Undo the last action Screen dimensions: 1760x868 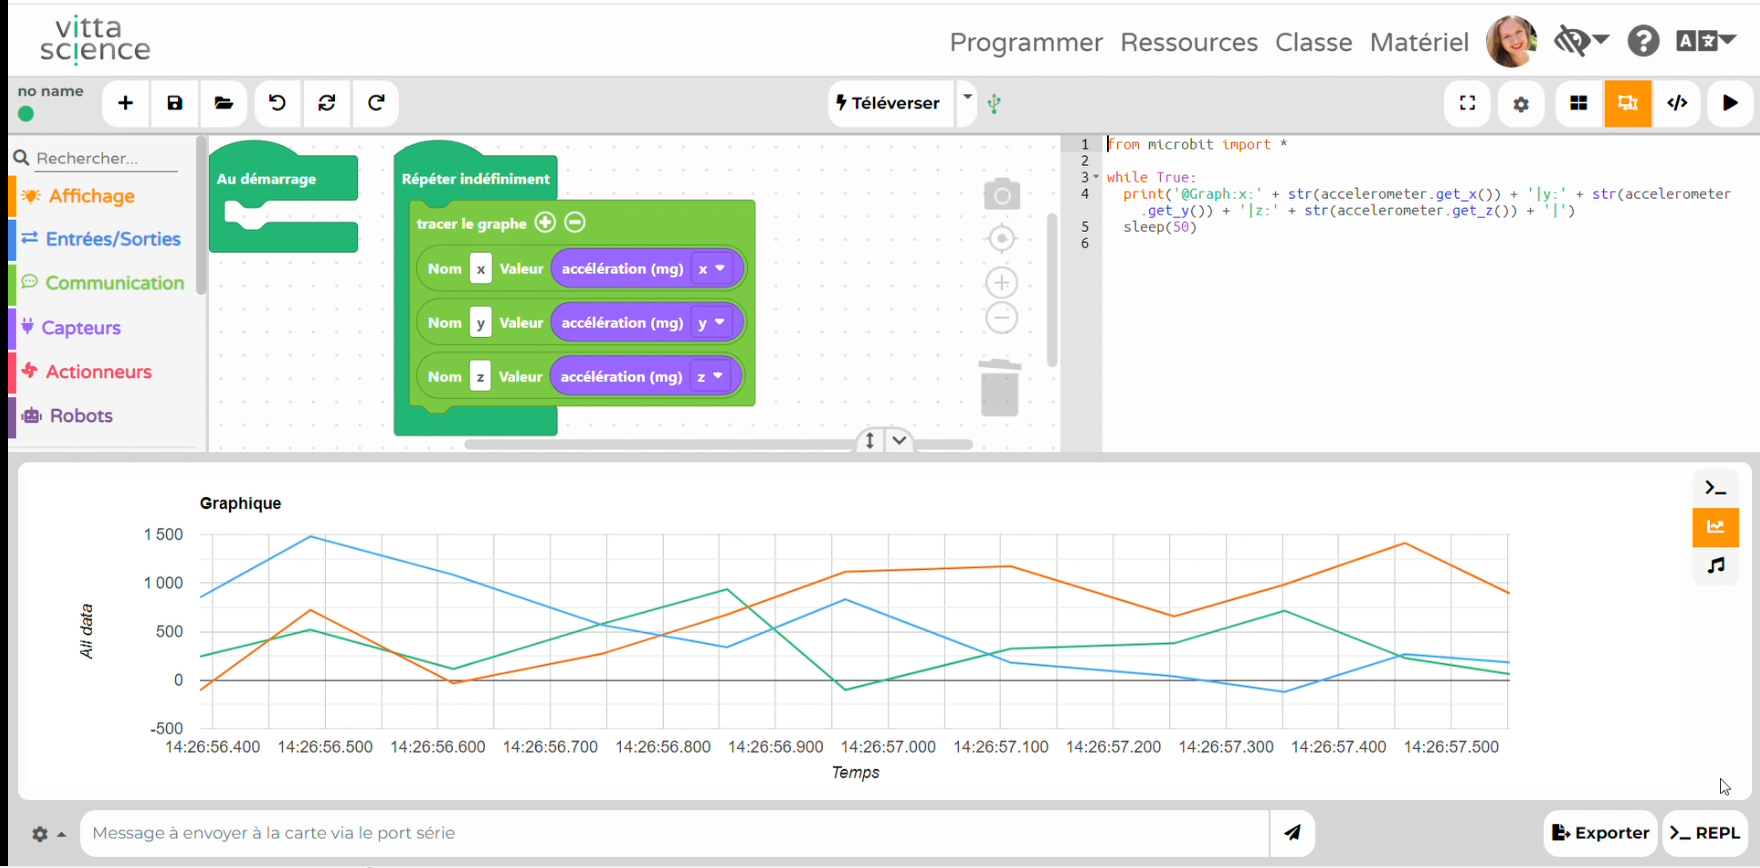click(x=277, y=103)
